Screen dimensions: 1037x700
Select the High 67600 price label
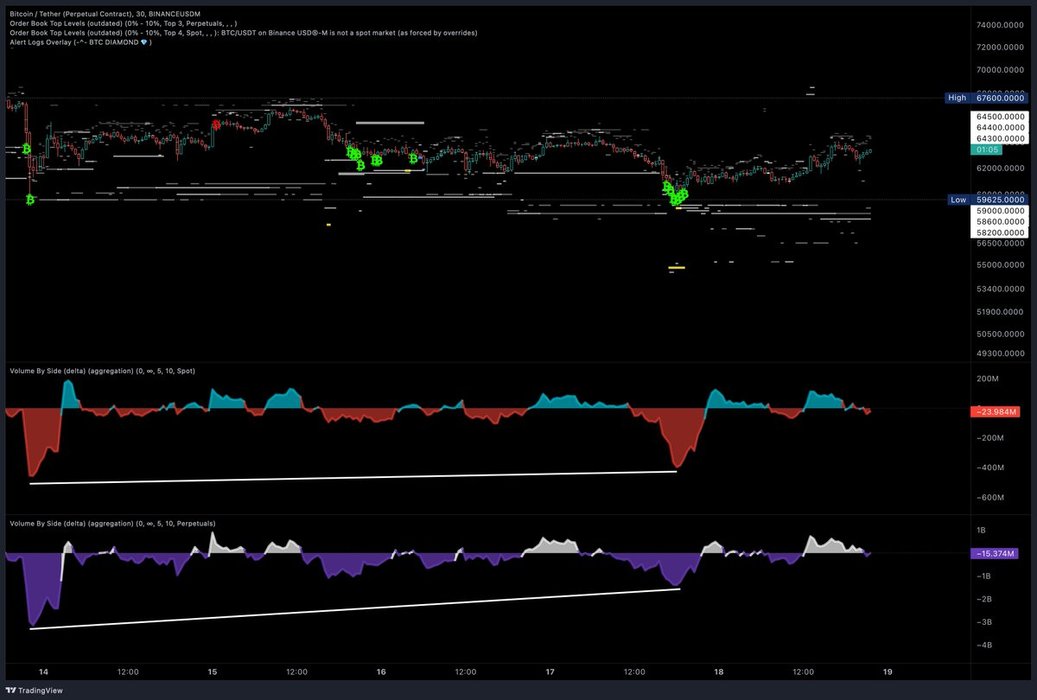coord(988,98)
